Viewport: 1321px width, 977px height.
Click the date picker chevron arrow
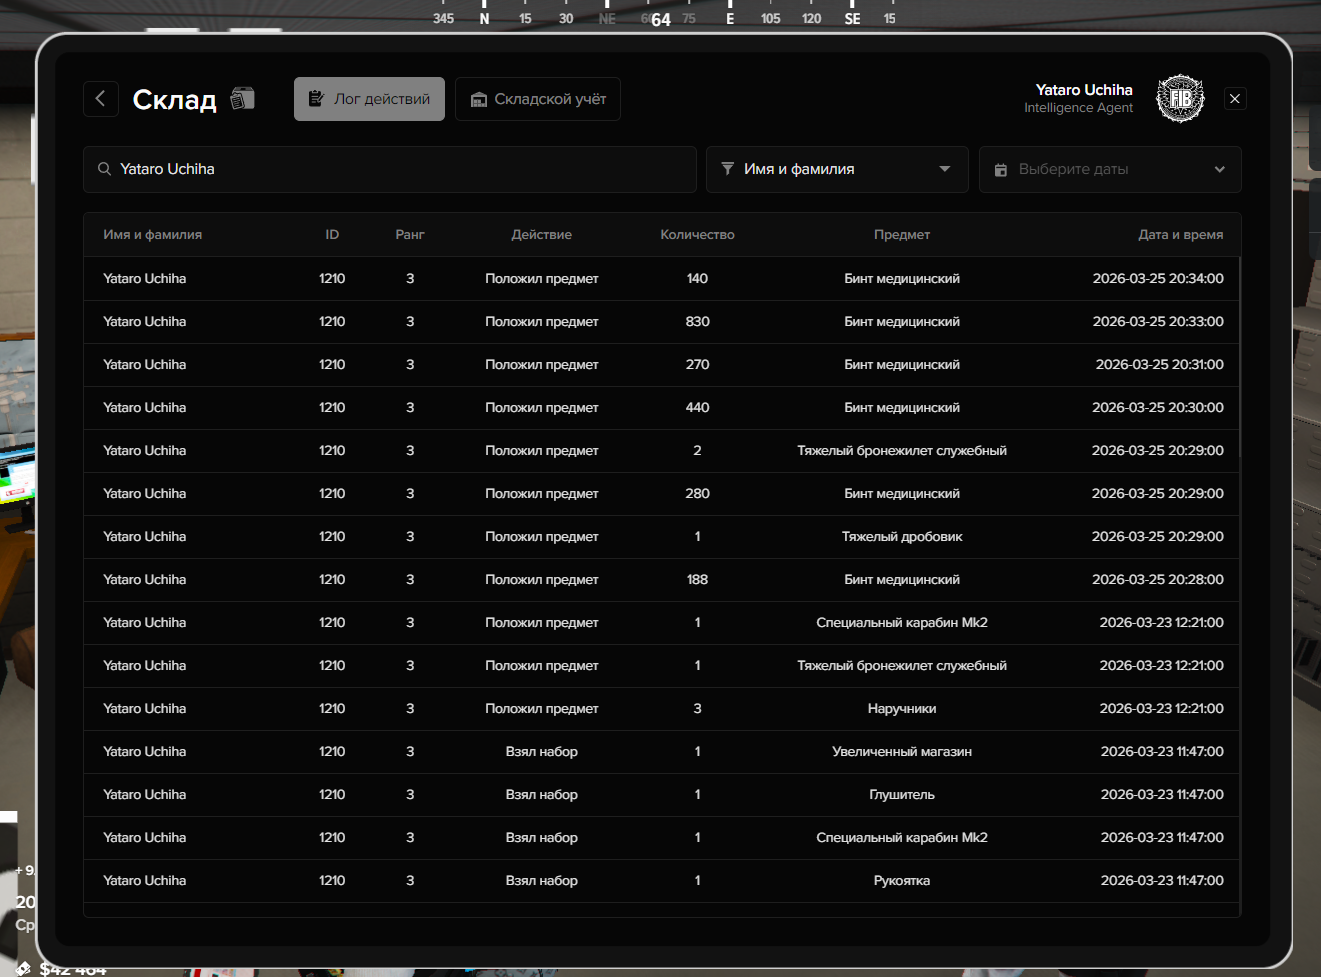[x=1220, y=170]
